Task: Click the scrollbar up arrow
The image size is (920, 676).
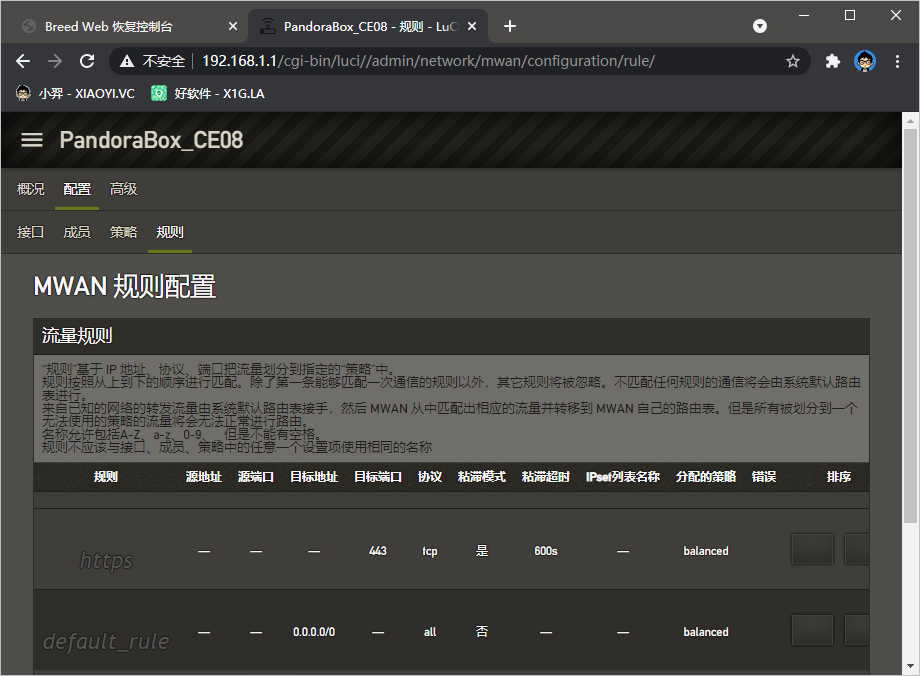Action: (910, 121)
